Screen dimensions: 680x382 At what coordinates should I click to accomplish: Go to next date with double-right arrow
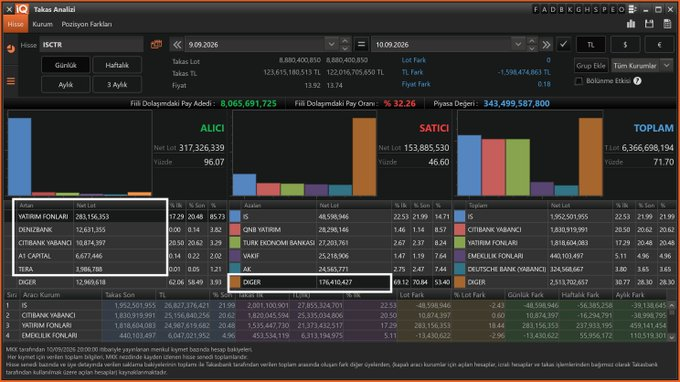[x=546, y=44]
